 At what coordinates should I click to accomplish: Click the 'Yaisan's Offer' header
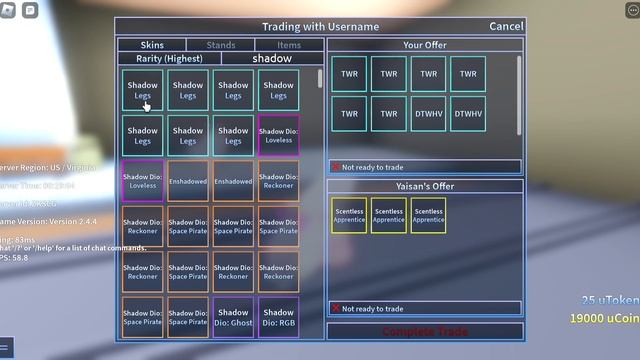click(425, 186)
